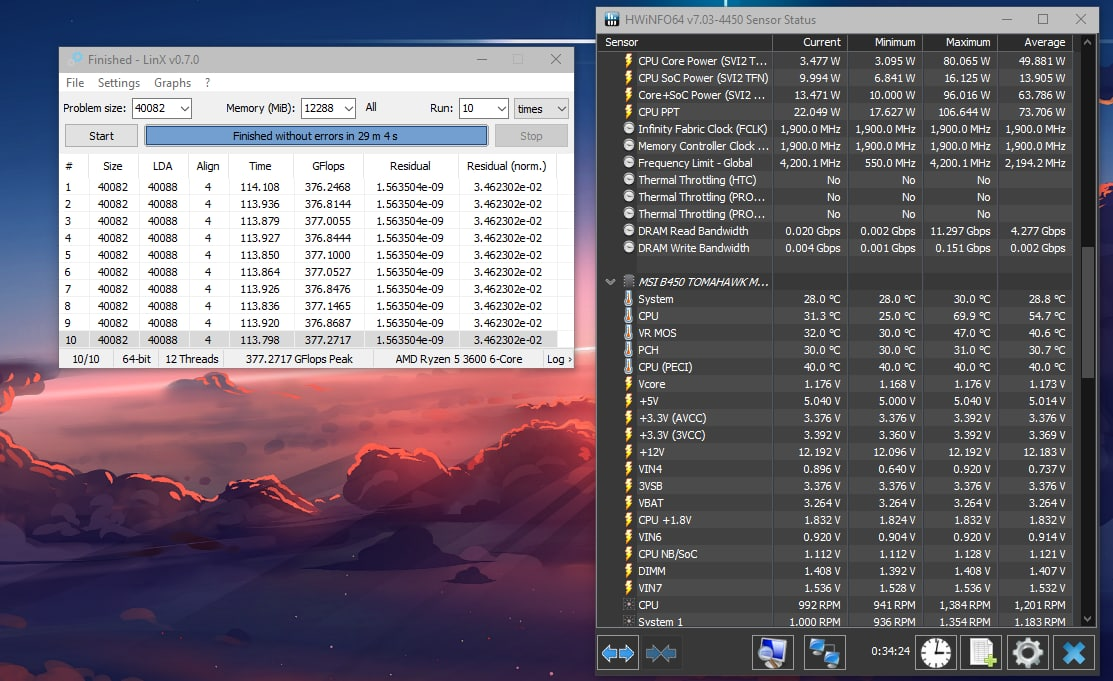Open the Settings menu in LinX
The width and height of the screenshot is (1113, 681).
pos(118,83)
